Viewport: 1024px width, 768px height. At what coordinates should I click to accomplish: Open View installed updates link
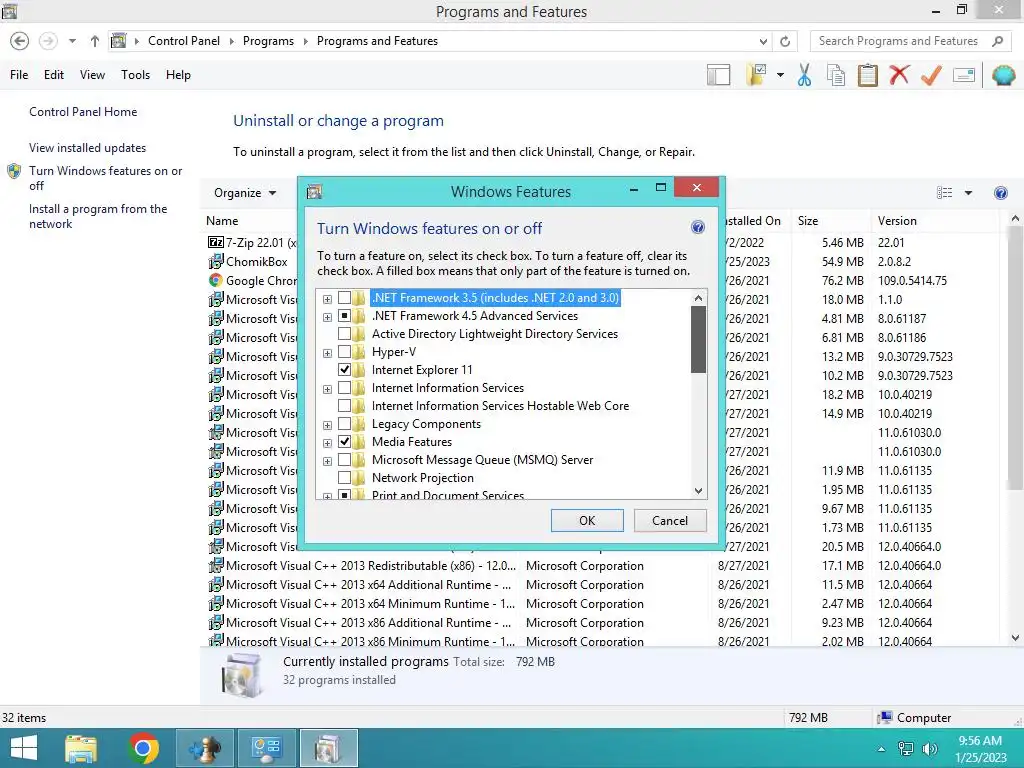(88, 148)
